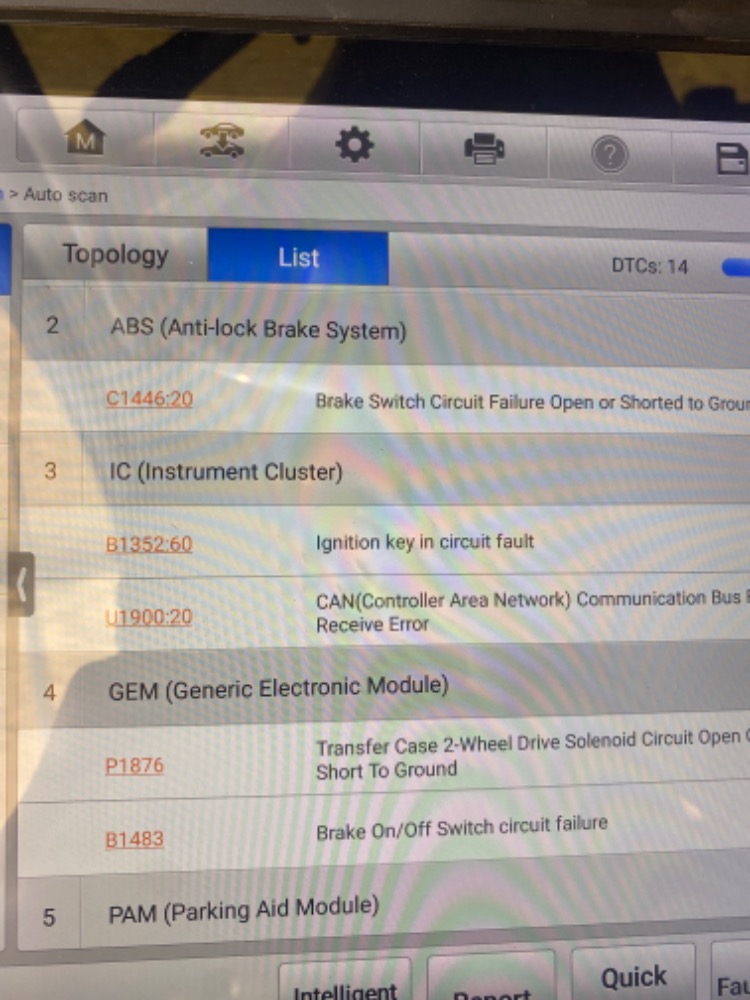750x1000 pixels.
Task: Select the List tab
Action: pos(298,258)
